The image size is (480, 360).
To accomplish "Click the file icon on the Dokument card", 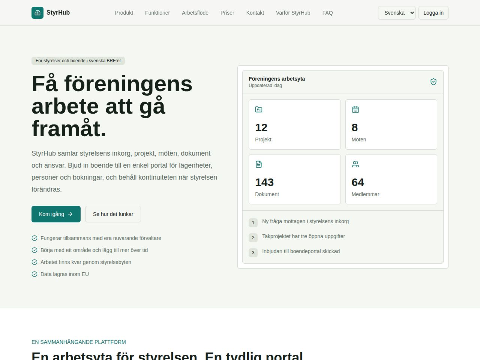I will point(258,164).
